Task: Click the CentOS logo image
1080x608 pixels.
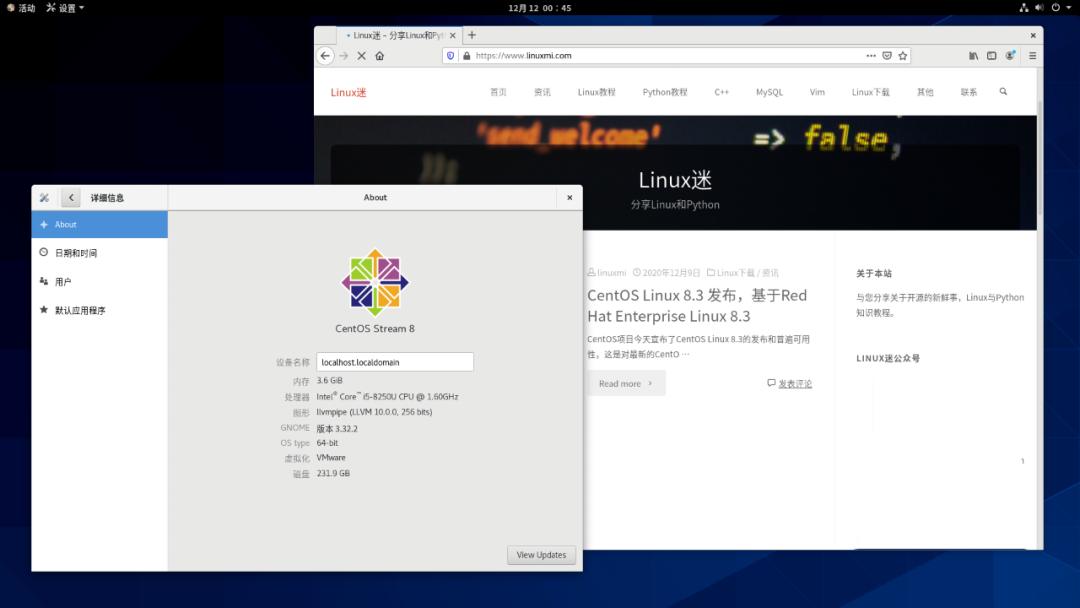Action: tap(375, 282)
